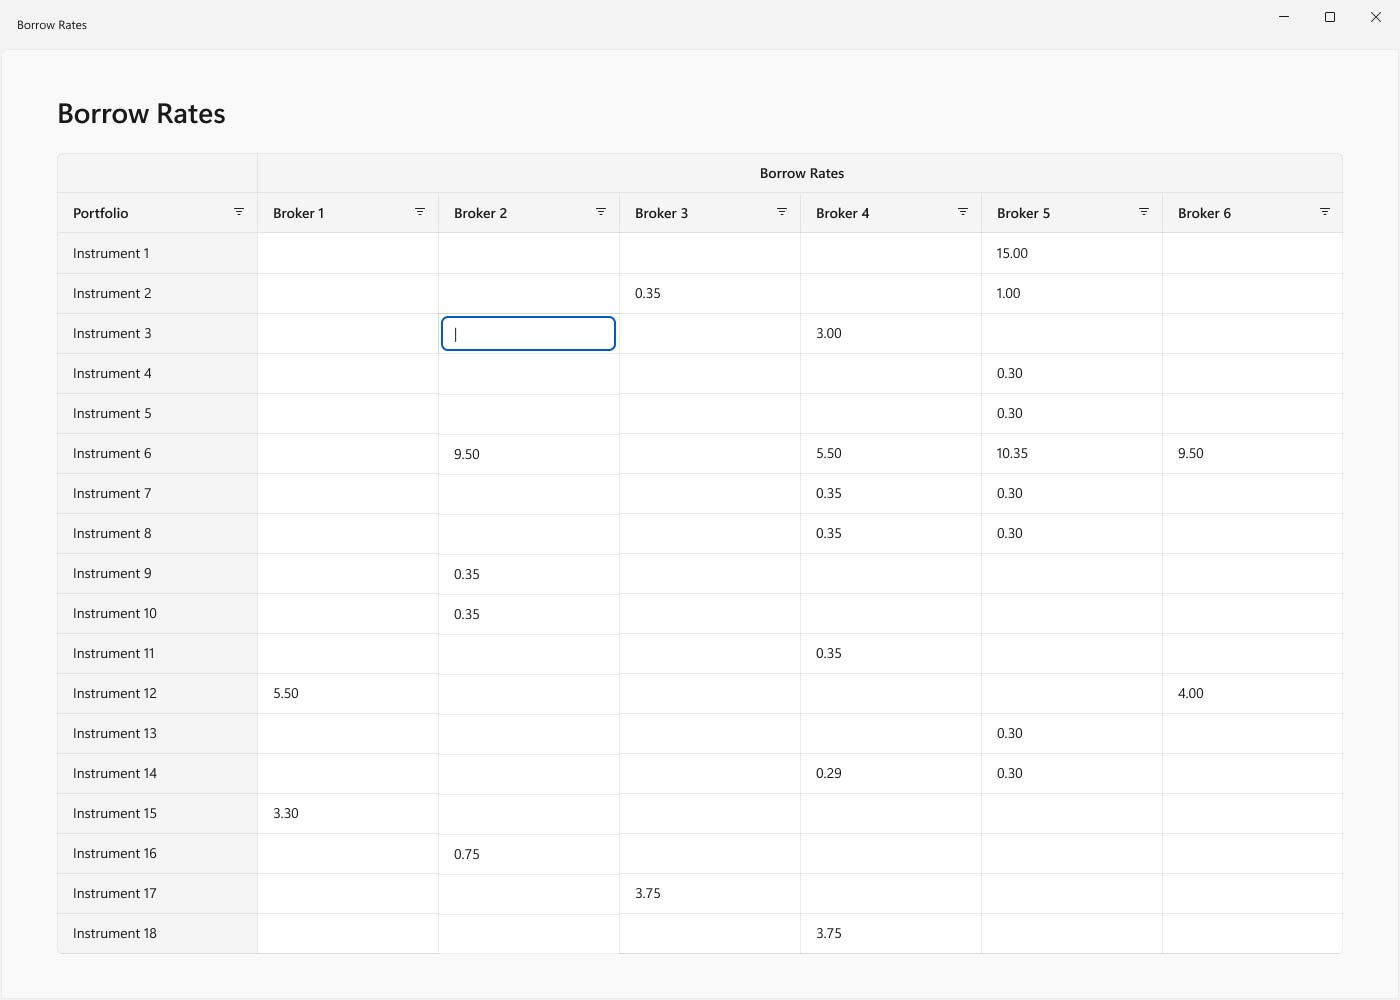Image resolution: width=1400 pixels, height=1000 pixels.
Task: Open the filter icon on Portfolio column
Action: coord(239,212)
